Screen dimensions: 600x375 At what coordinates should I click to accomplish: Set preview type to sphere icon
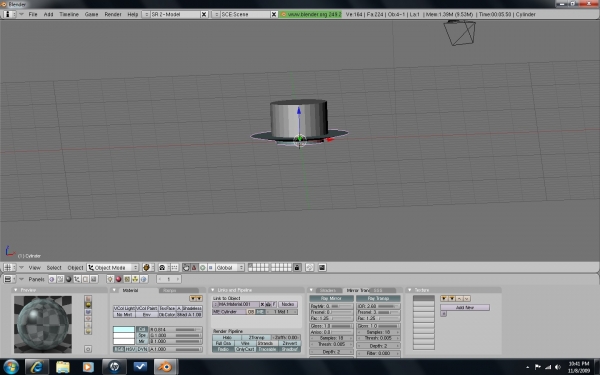pos(88,305)
